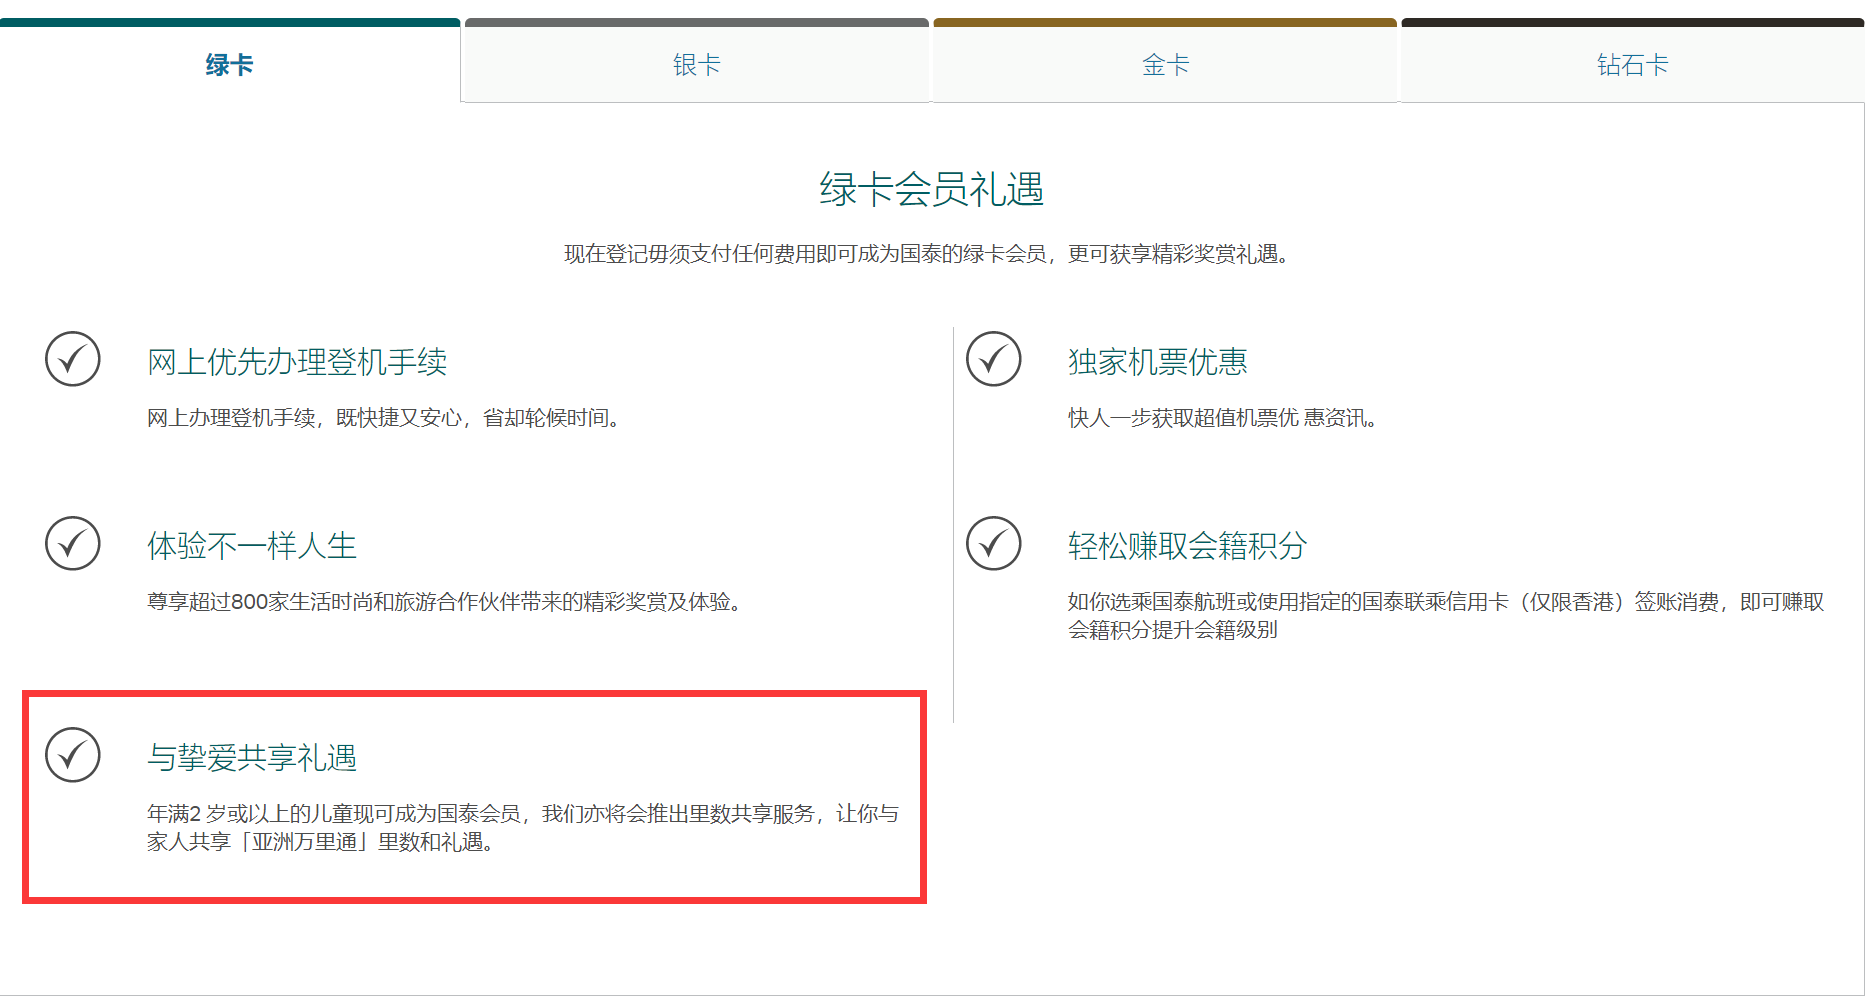
Task: Click the checkmark icon beside 与挚爱共享礼遇
Action: pyautogui.click(x=73, y=755)
